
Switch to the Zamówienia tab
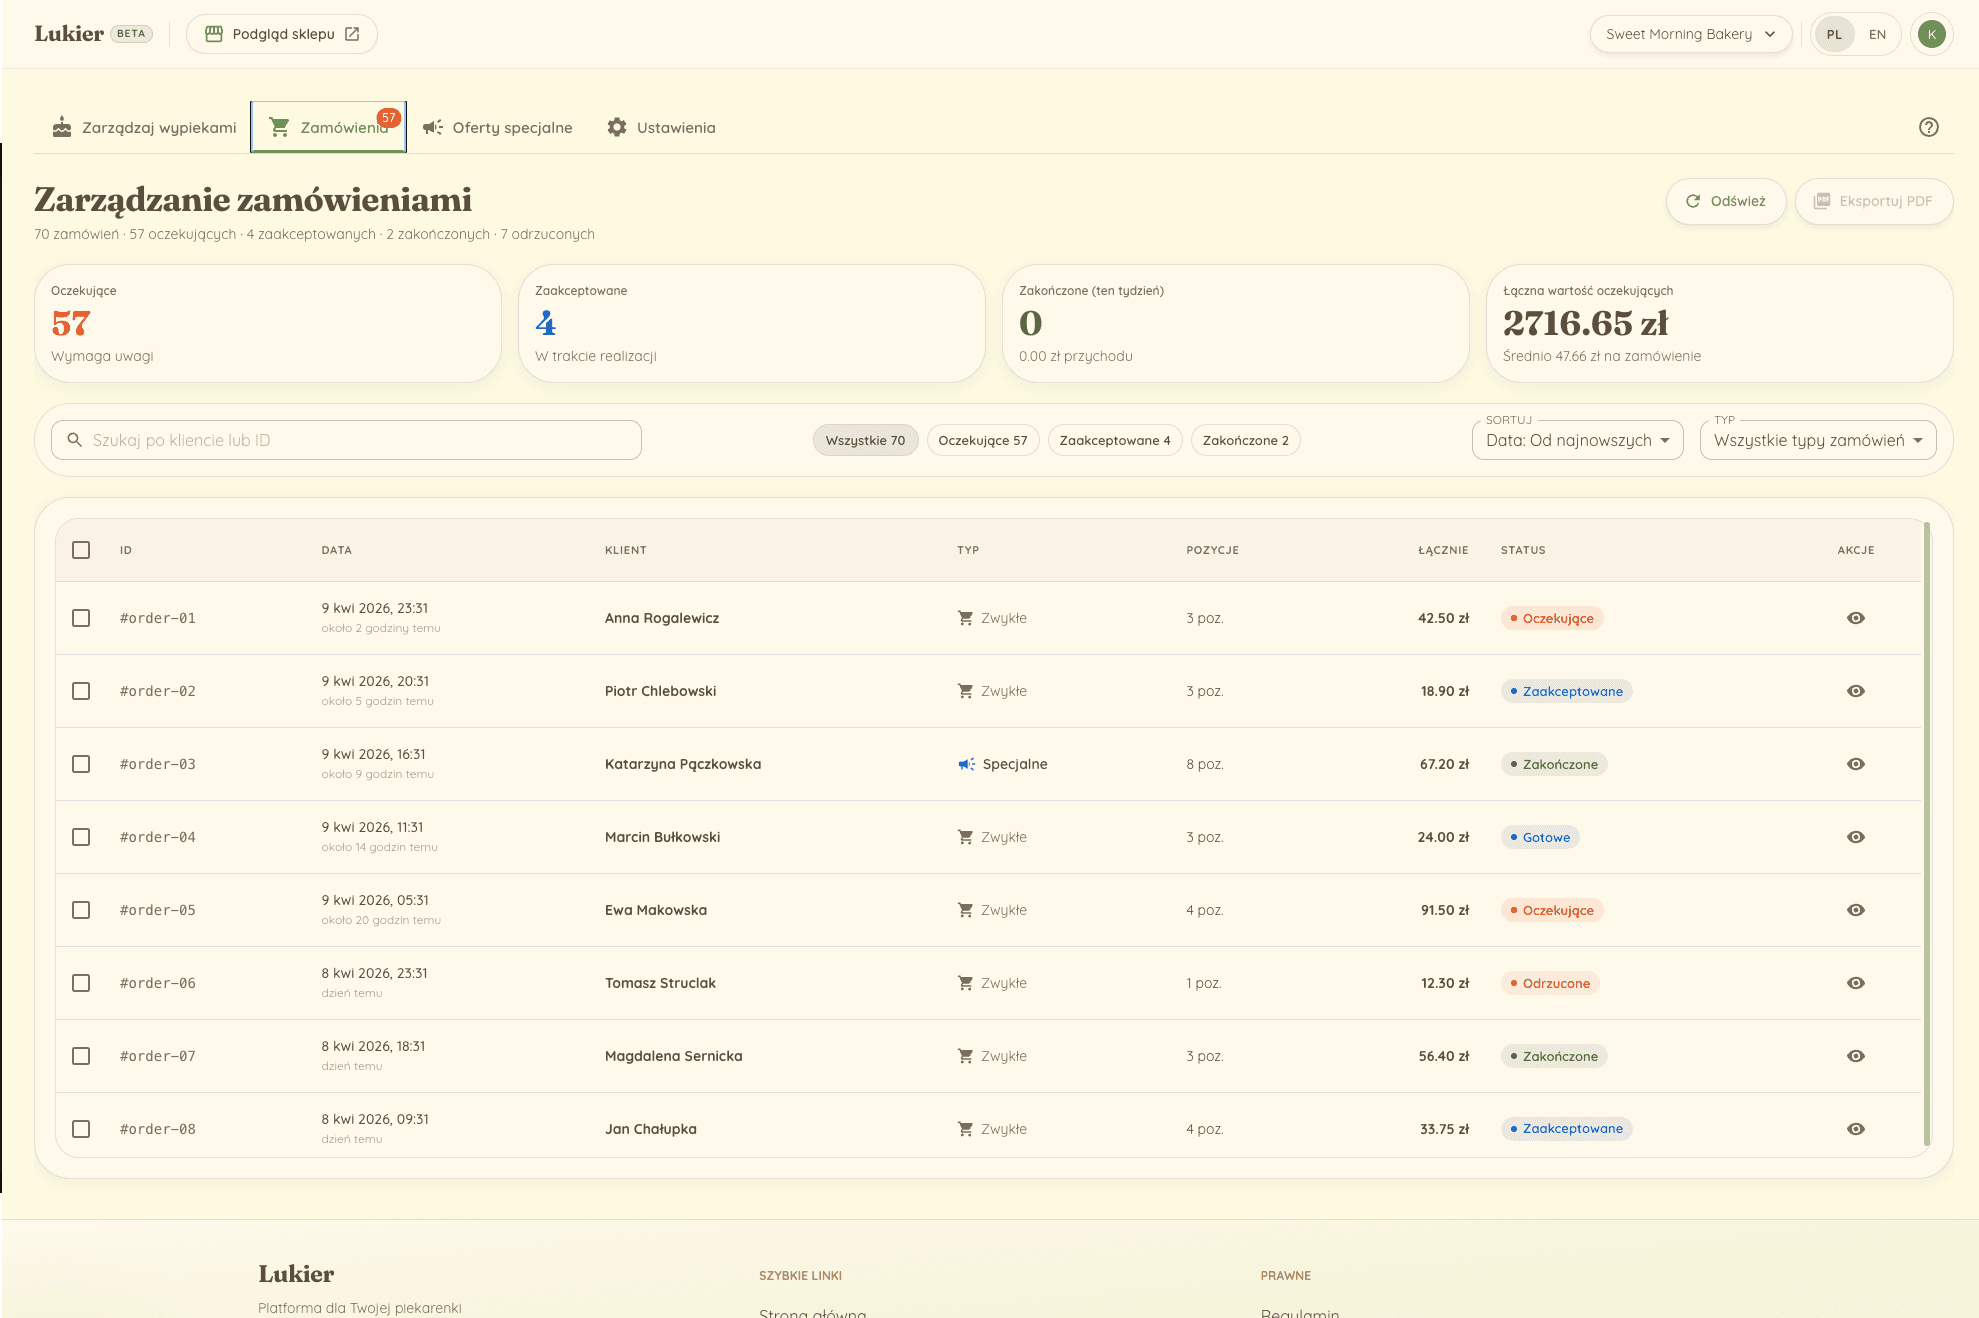click(x=328, y=127)
